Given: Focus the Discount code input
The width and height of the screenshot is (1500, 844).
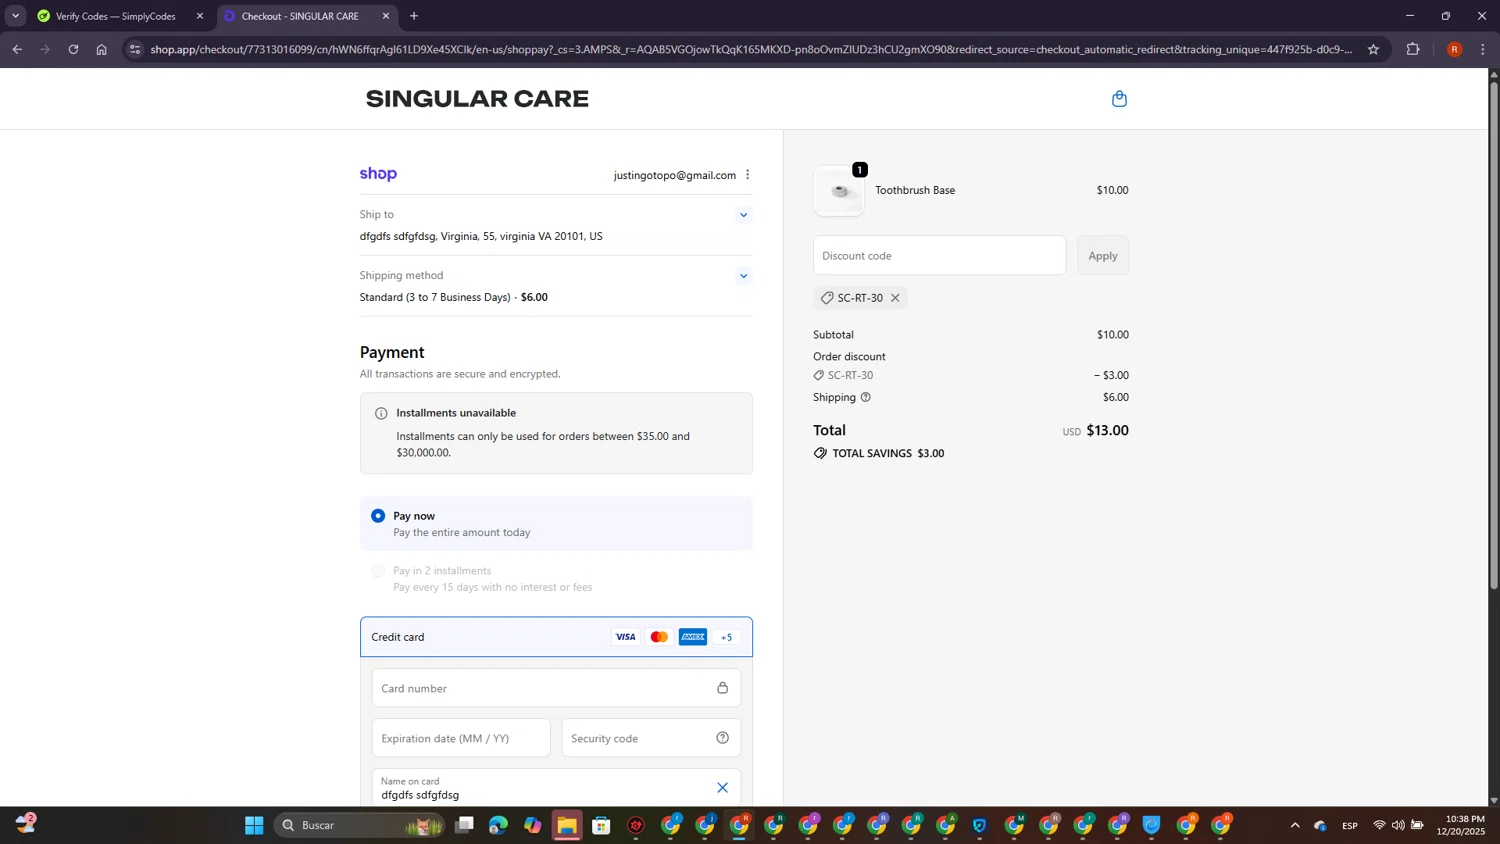Looking at the screenshot, I should [x=939, y=256].
